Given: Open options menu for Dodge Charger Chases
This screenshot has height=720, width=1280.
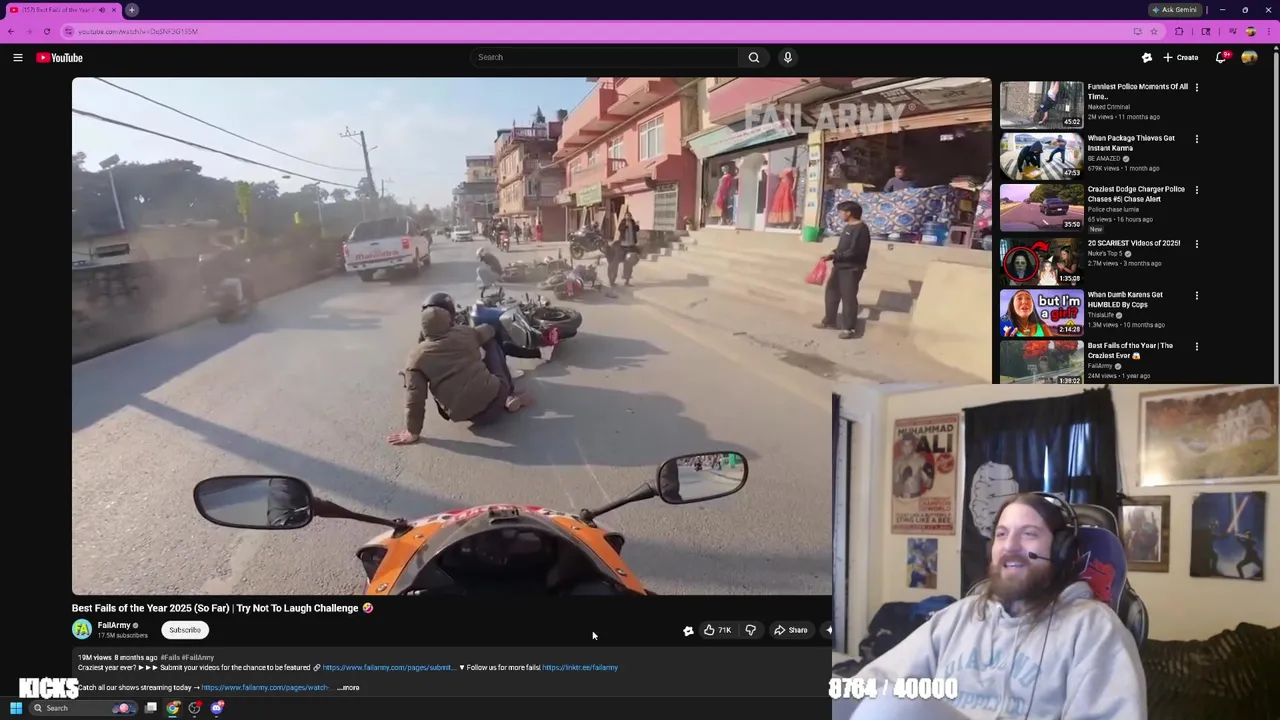Looking at the screenshot, I should click(1197, 190).
